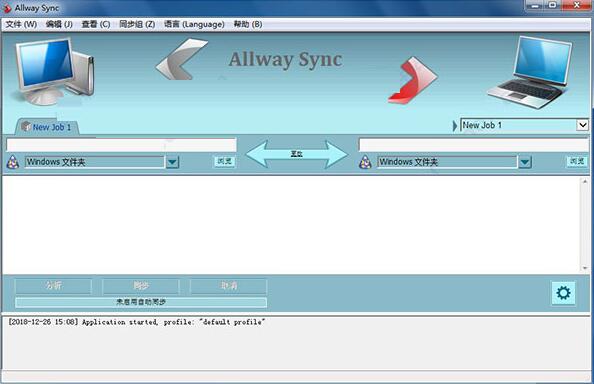594x384 pixels.
Task: Click the right 浏览 browse button
Action: click(x=577, y=161)
